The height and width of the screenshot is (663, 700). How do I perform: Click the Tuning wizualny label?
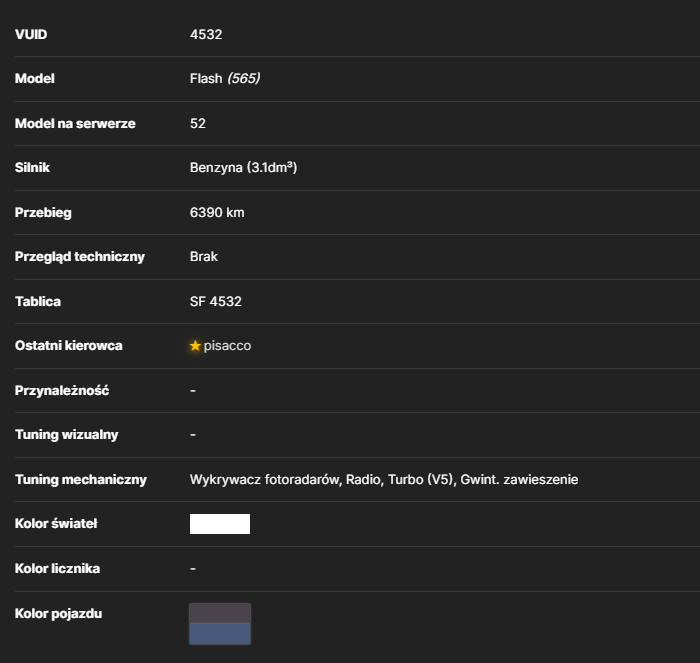click(67, 435)
